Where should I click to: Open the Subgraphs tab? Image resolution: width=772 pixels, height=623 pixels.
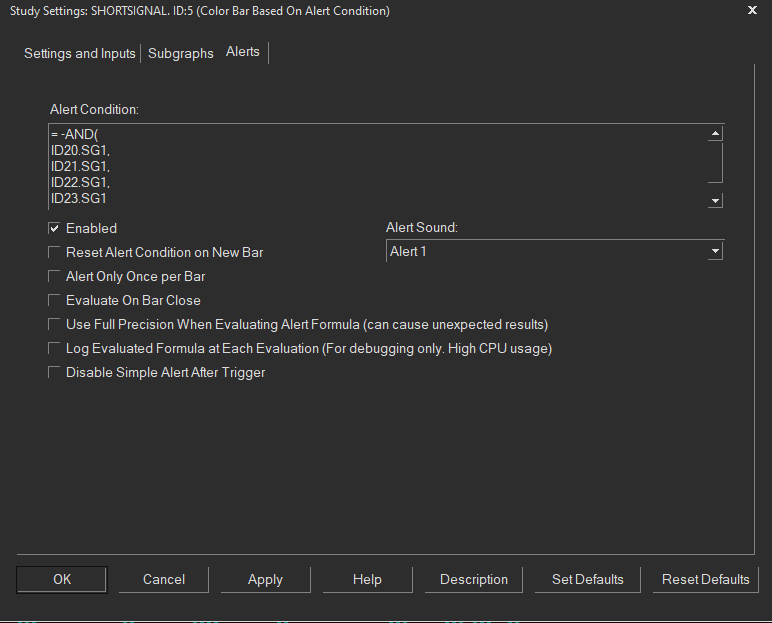pos(181,53)
